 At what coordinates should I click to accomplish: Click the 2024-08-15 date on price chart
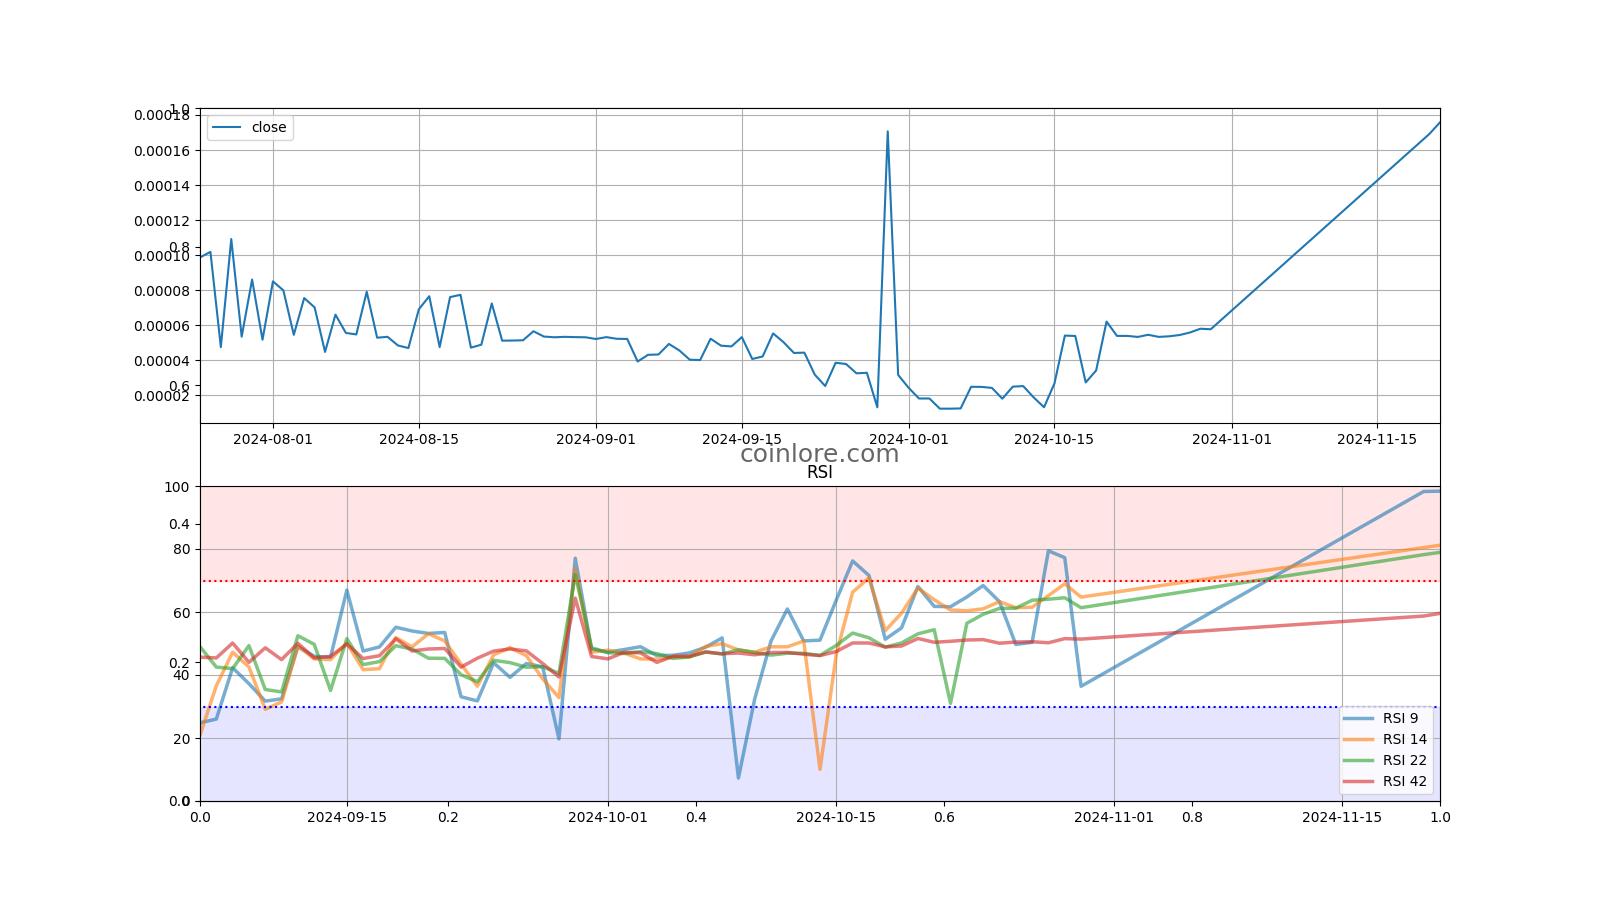pos(419,438)
